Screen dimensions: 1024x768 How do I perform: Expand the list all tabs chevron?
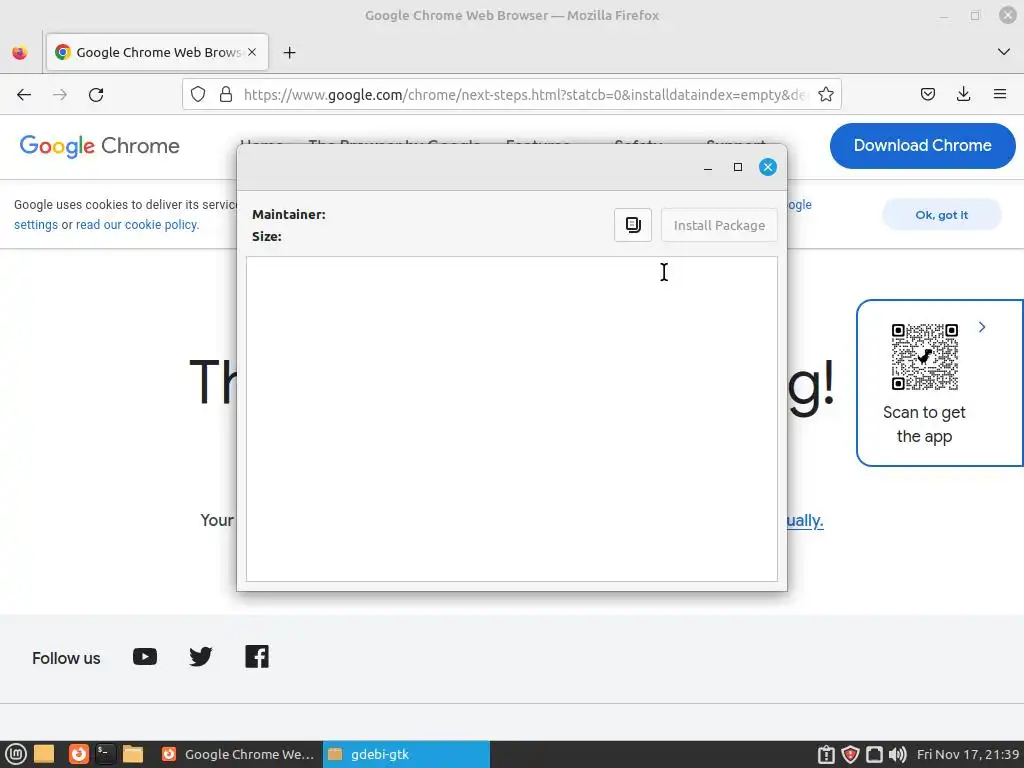pos(1004,52)
